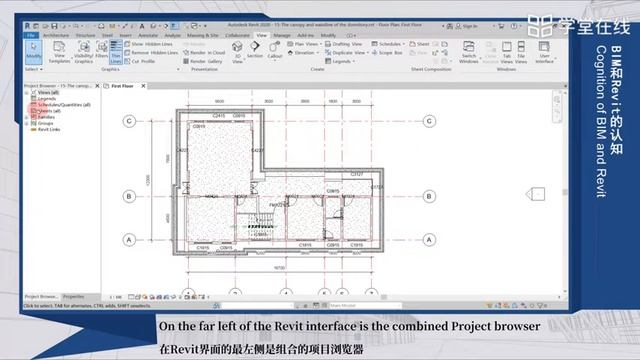
Task: Switch to the Properties panel tab
Action: tap(73, 297)
